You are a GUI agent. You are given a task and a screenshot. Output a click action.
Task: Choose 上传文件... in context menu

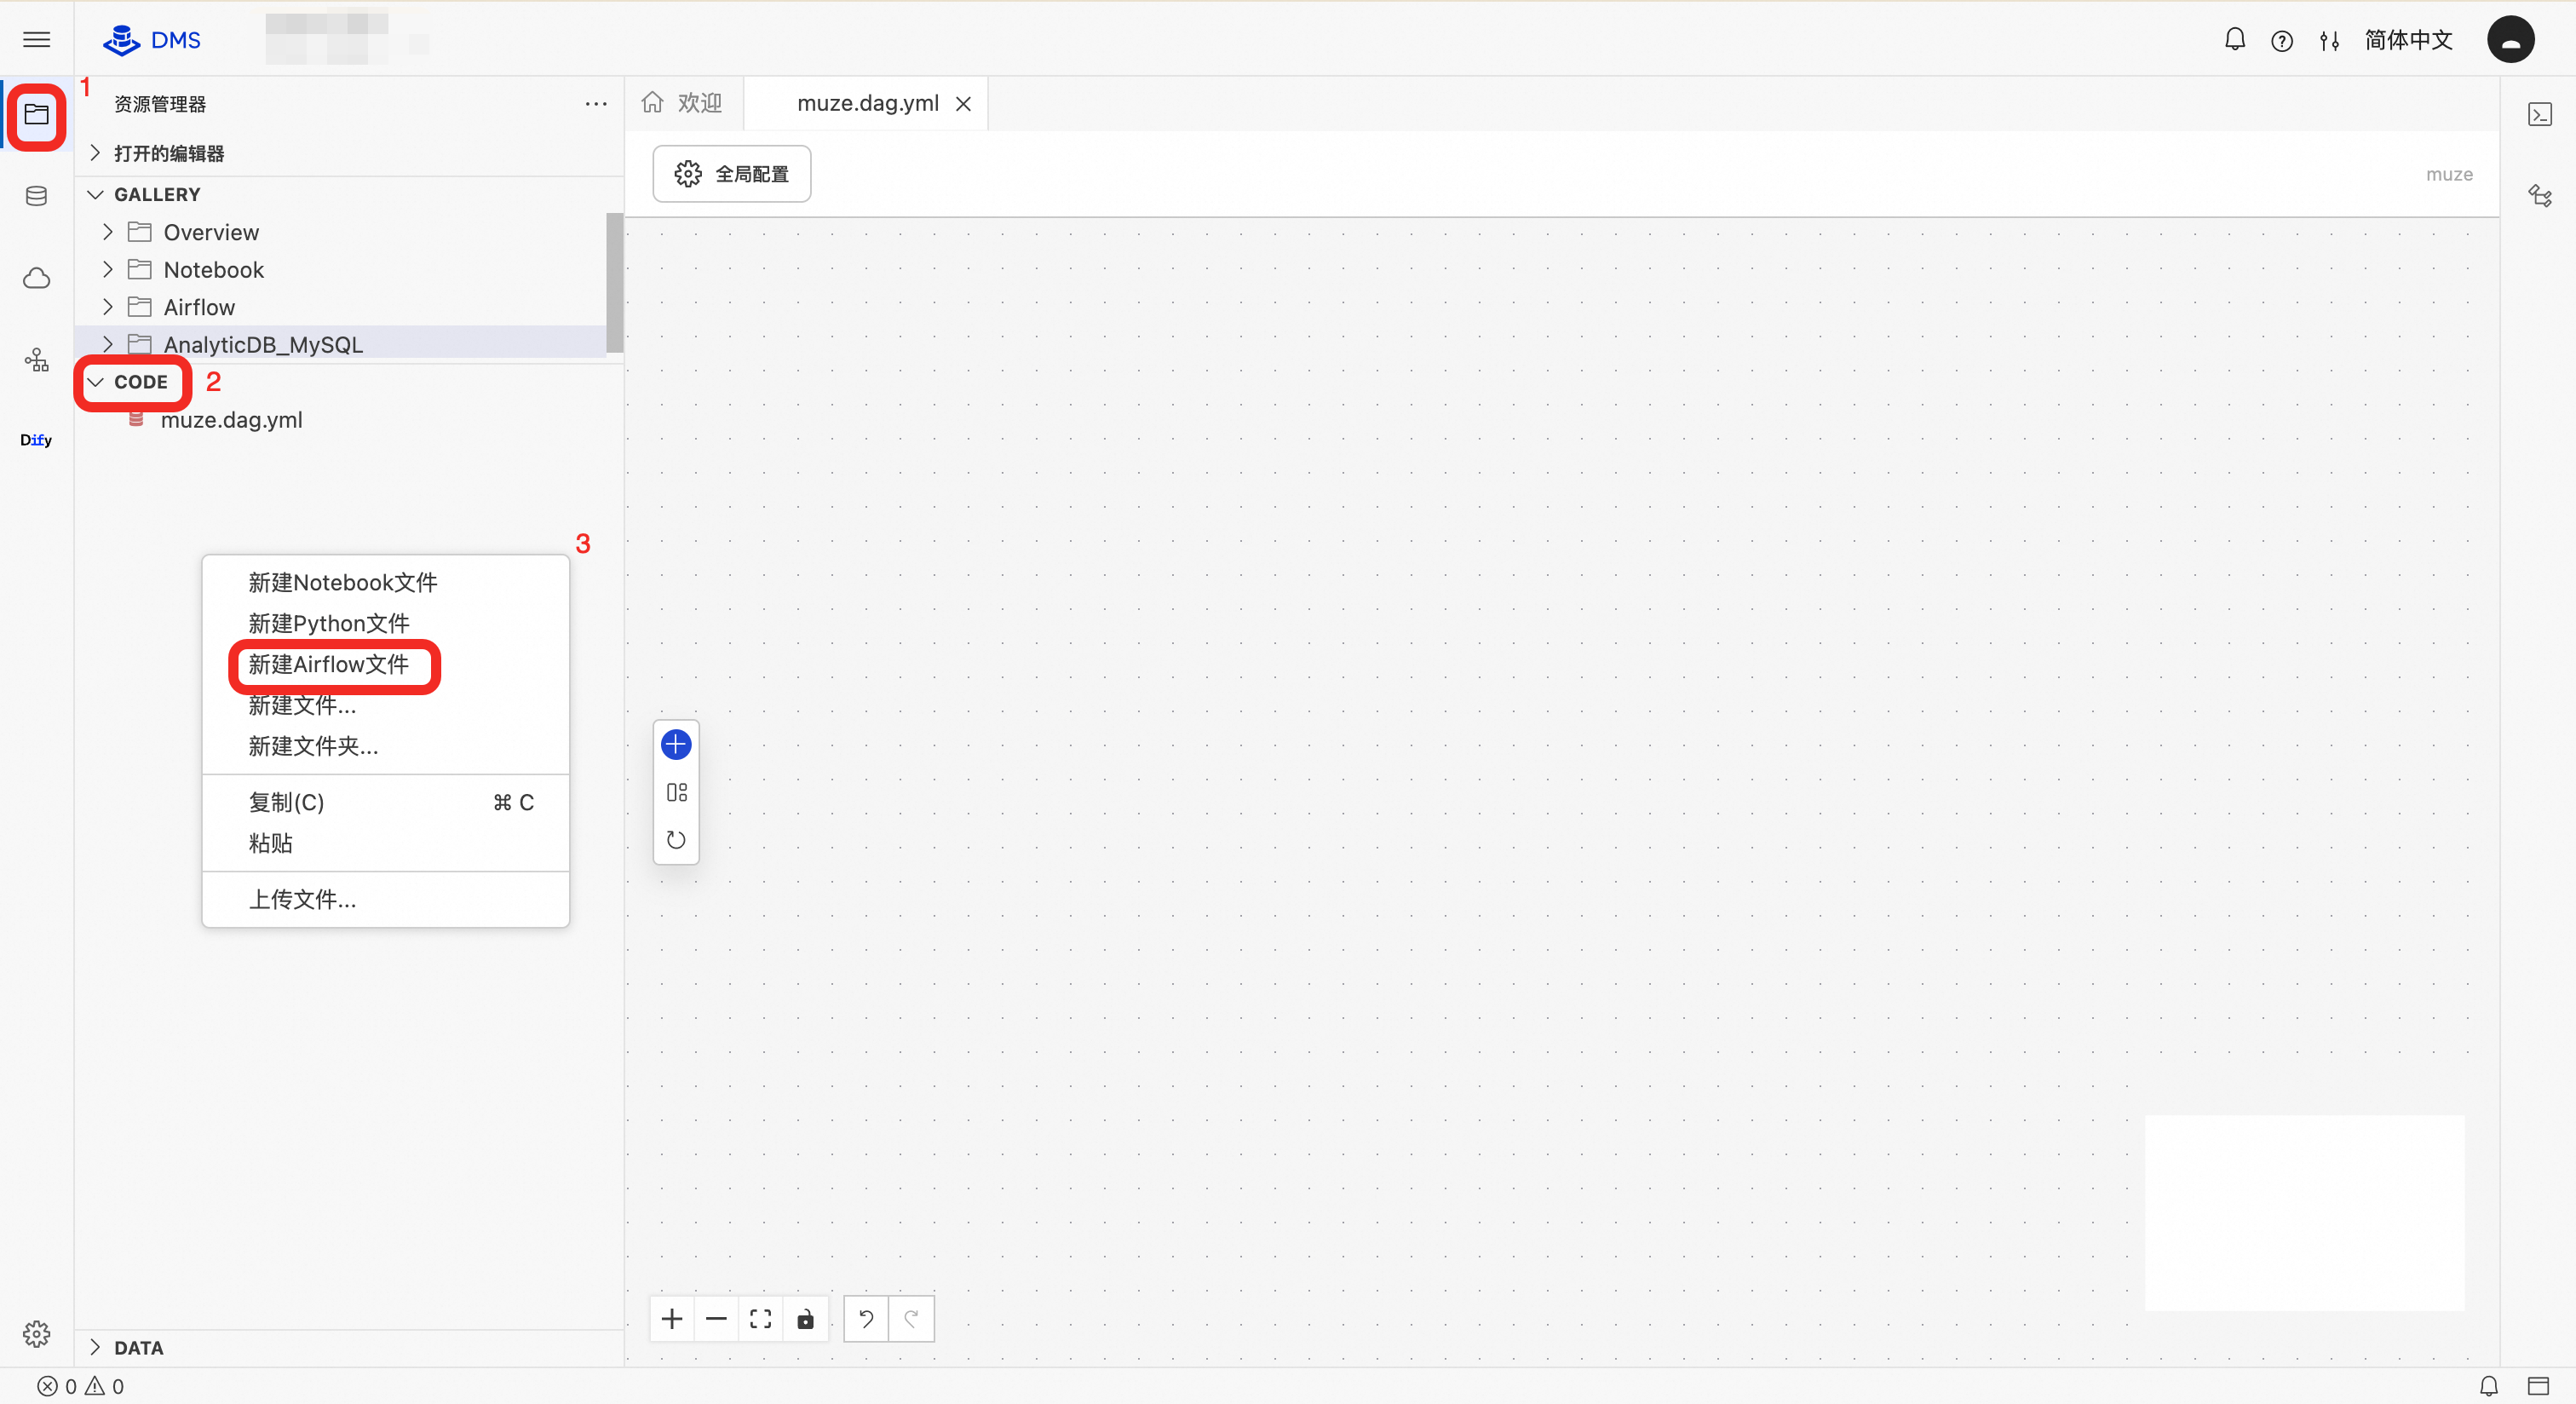point(302,899)
